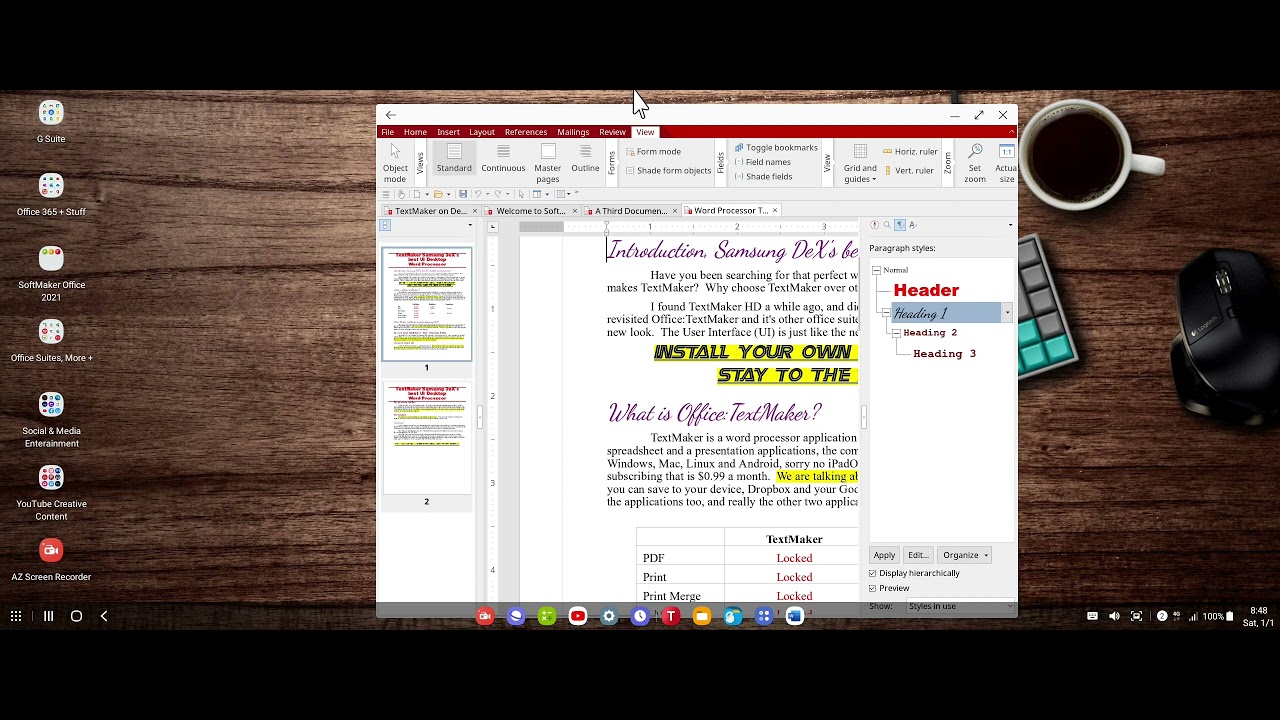Viewport: 1280px width, 720px height.
Task: Select the page 1 thumbnail
Action: point(426,304)
